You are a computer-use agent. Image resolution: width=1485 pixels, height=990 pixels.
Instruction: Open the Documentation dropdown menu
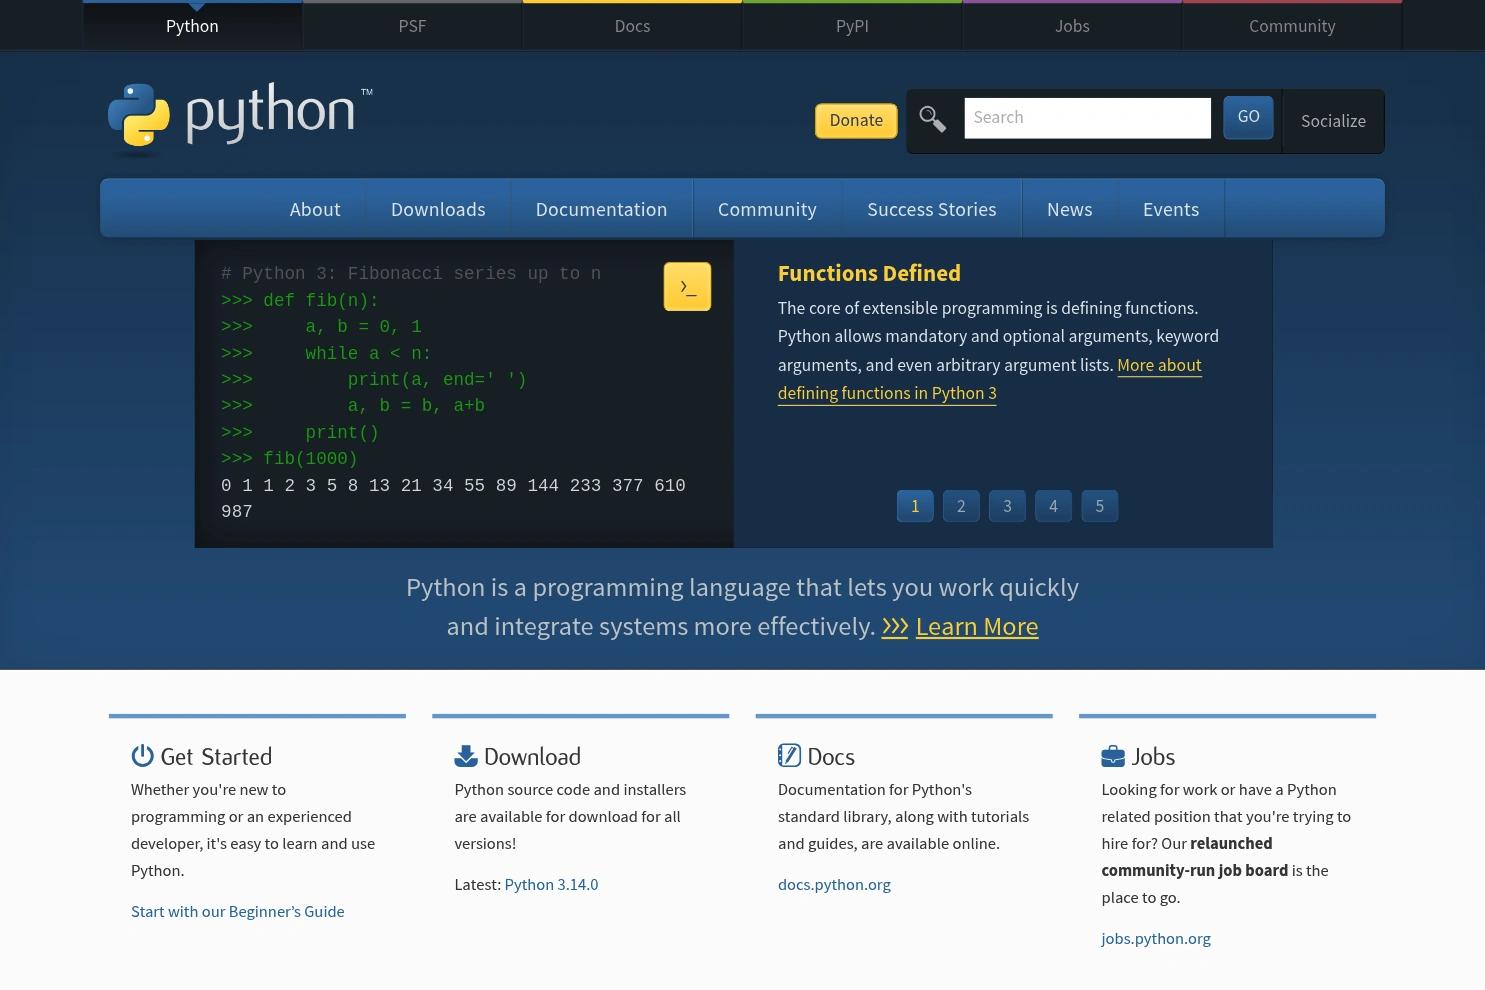click(601, 208)
